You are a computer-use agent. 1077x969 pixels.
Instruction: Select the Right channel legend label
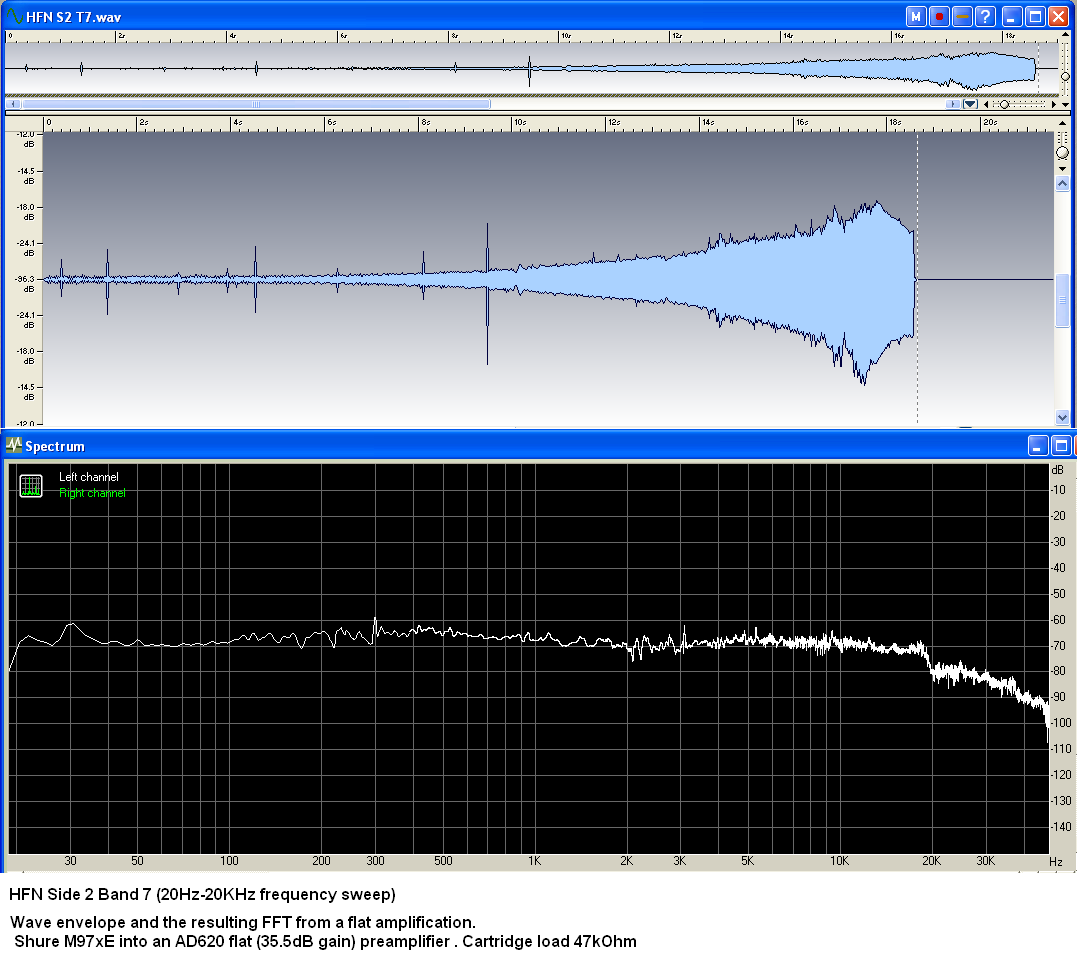click(x=92, y=493)
